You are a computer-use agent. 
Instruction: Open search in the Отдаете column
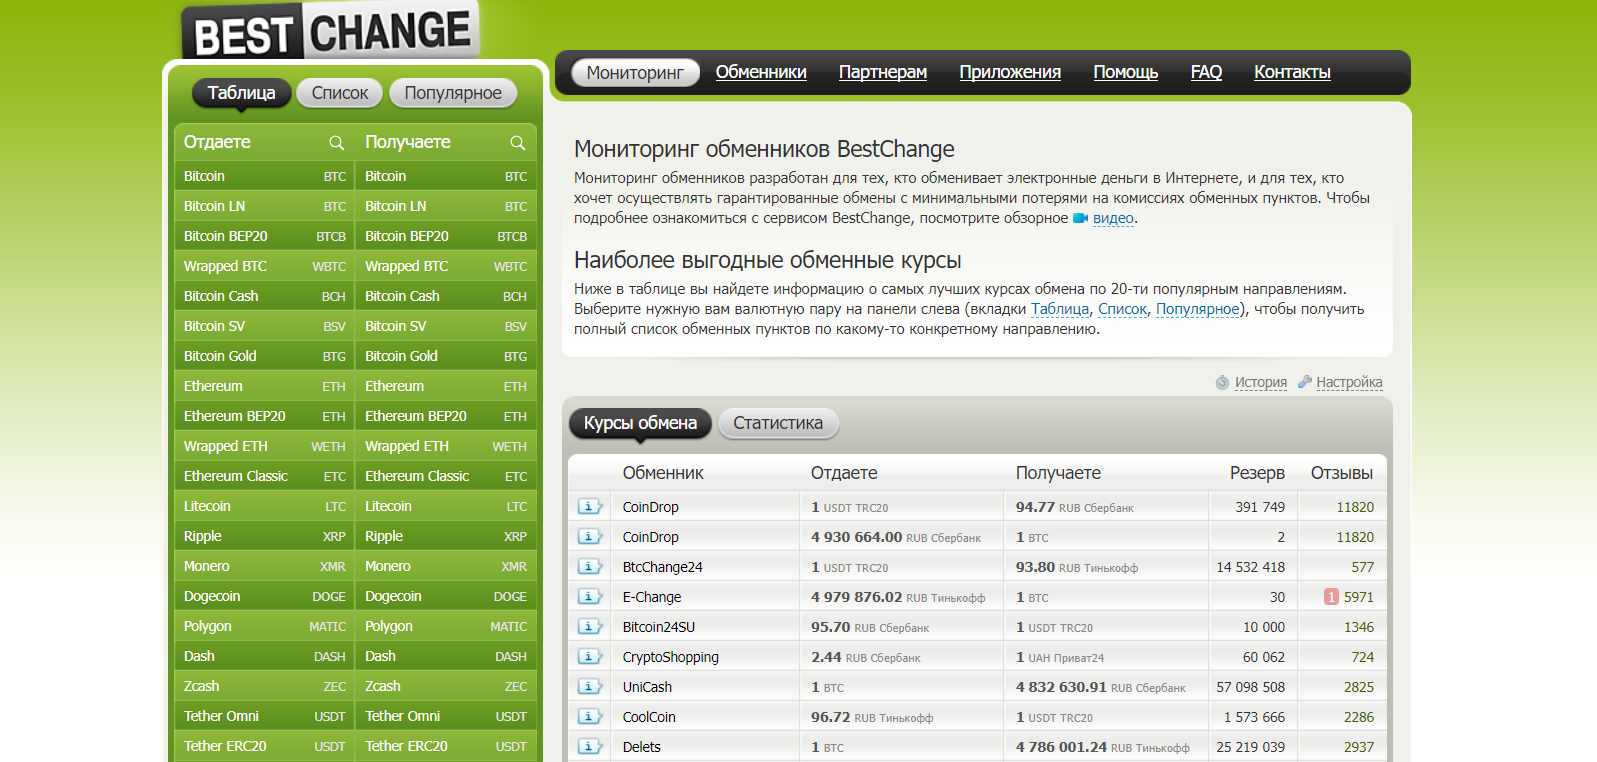pyautogui.click(x=337, y=143)
